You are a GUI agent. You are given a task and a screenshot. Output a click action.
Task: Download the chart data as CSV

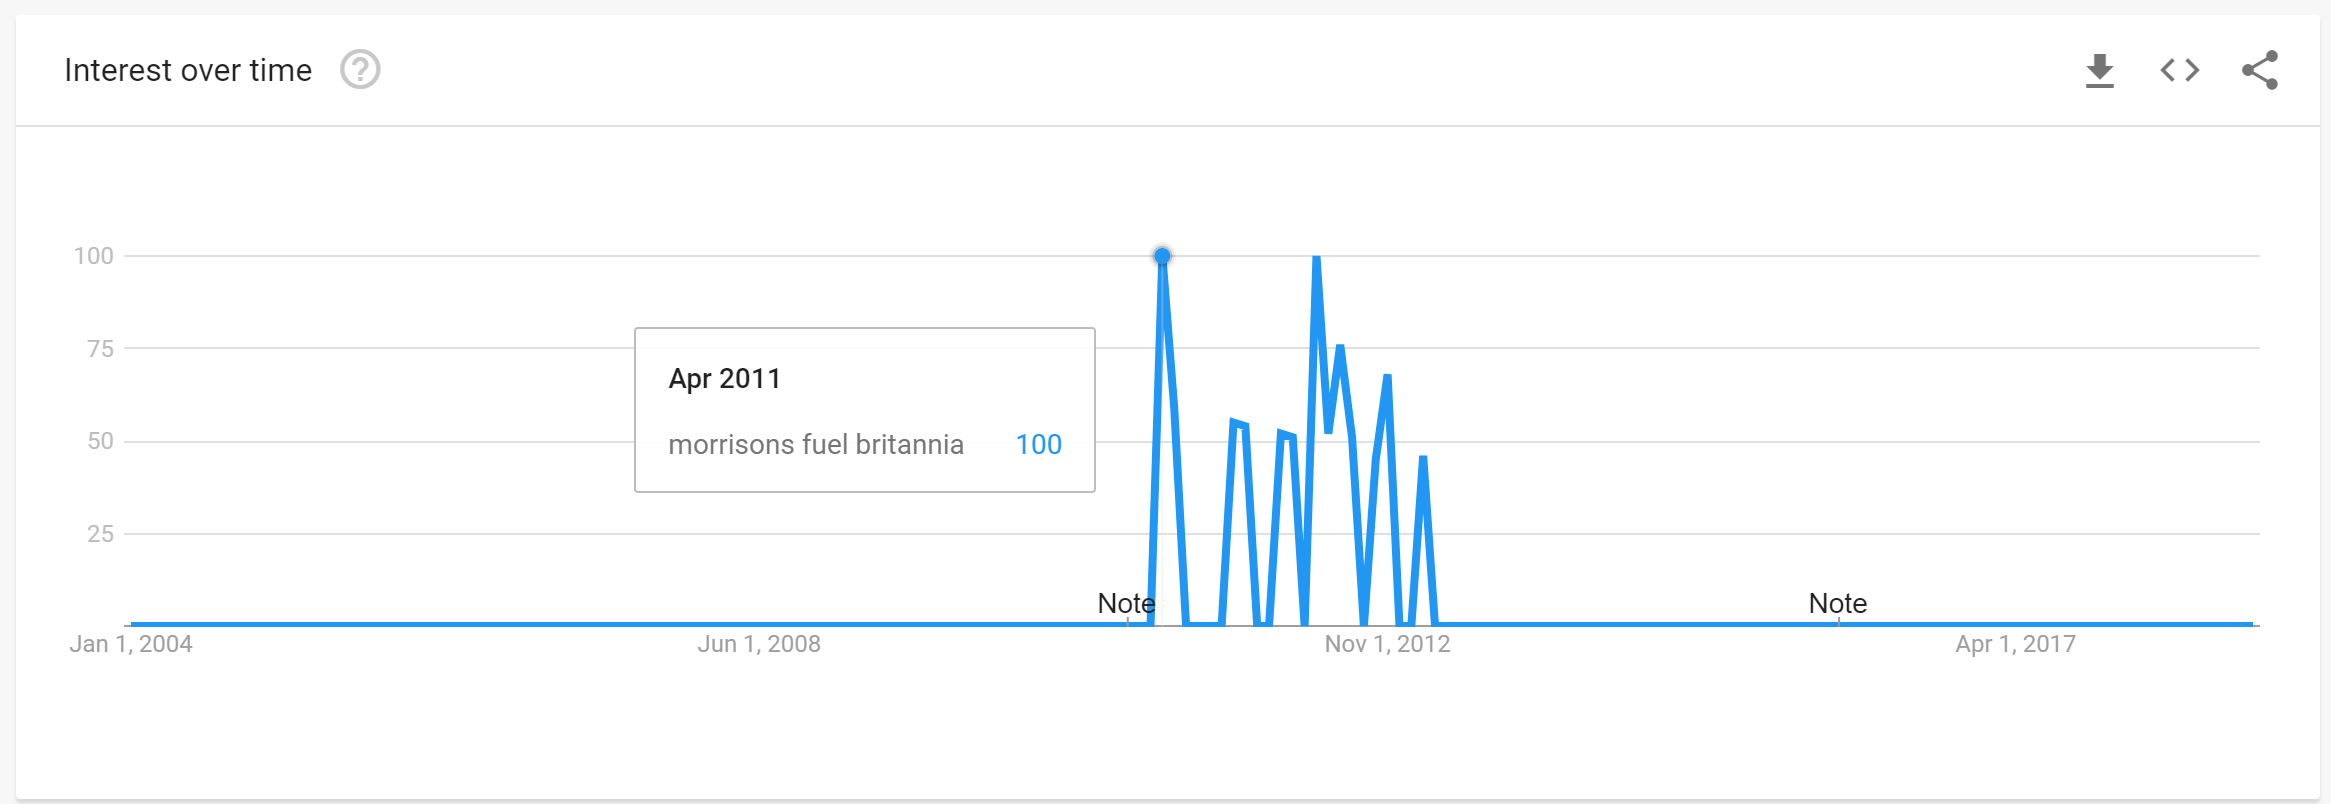pos(2100,71)
